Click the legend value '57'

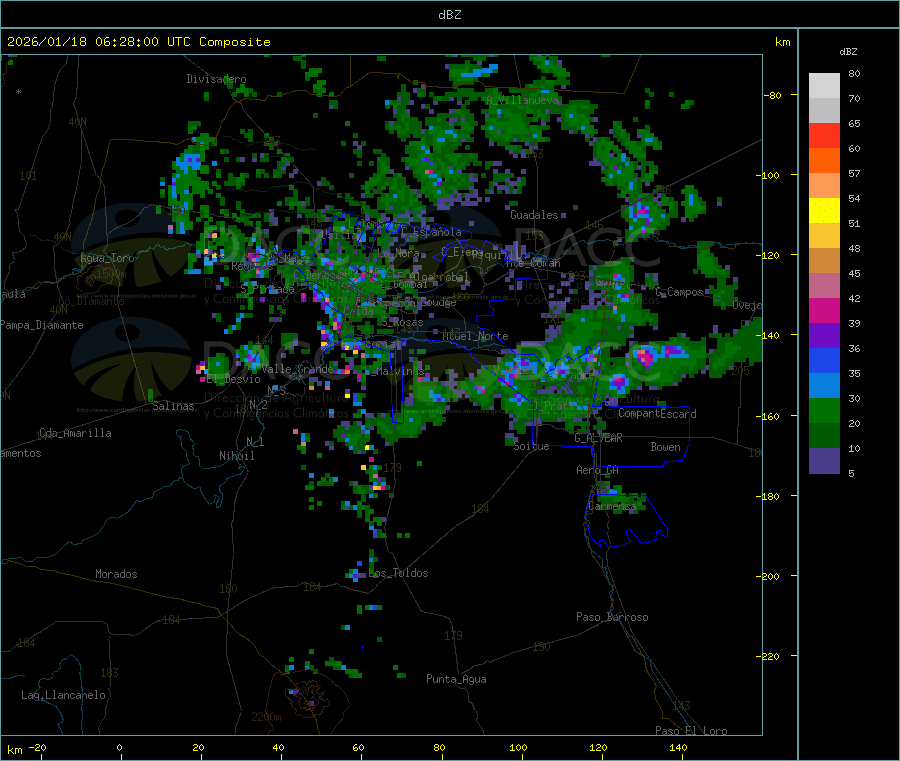tap(854, 174)
